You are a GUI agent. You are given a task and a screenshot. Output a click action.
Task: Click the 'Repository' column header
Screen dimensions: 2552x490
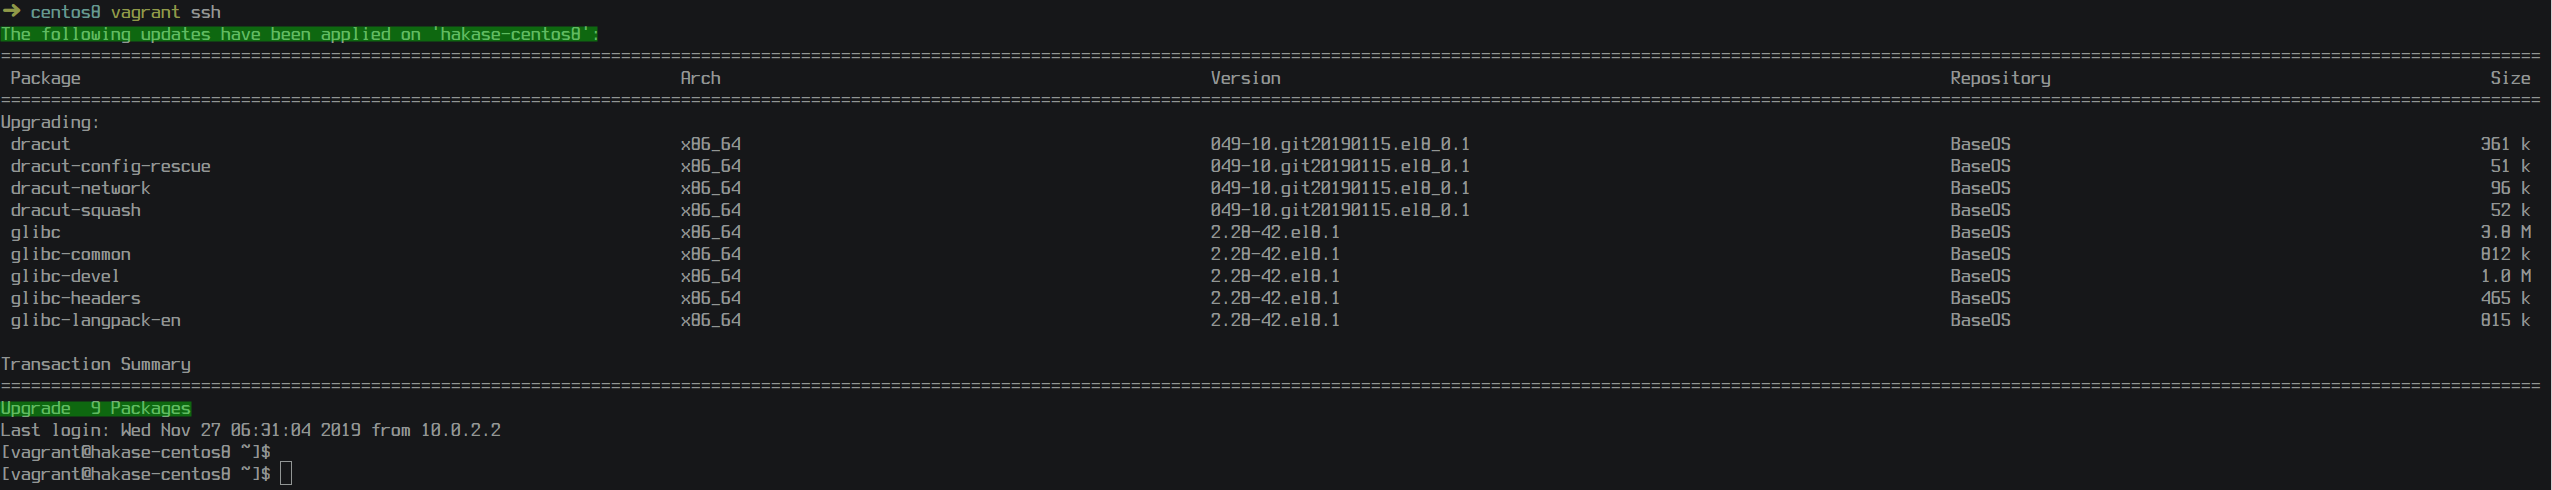point(2000,78)
